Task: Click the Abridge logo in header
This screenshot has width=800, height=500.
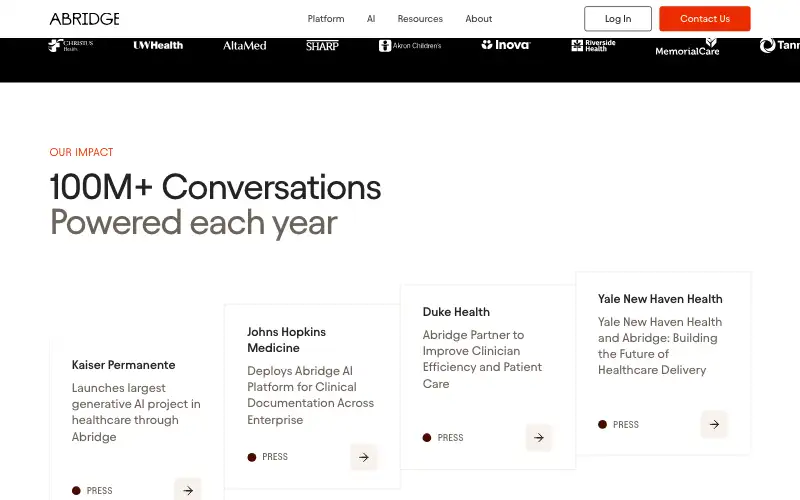Action: pos(85,19)
